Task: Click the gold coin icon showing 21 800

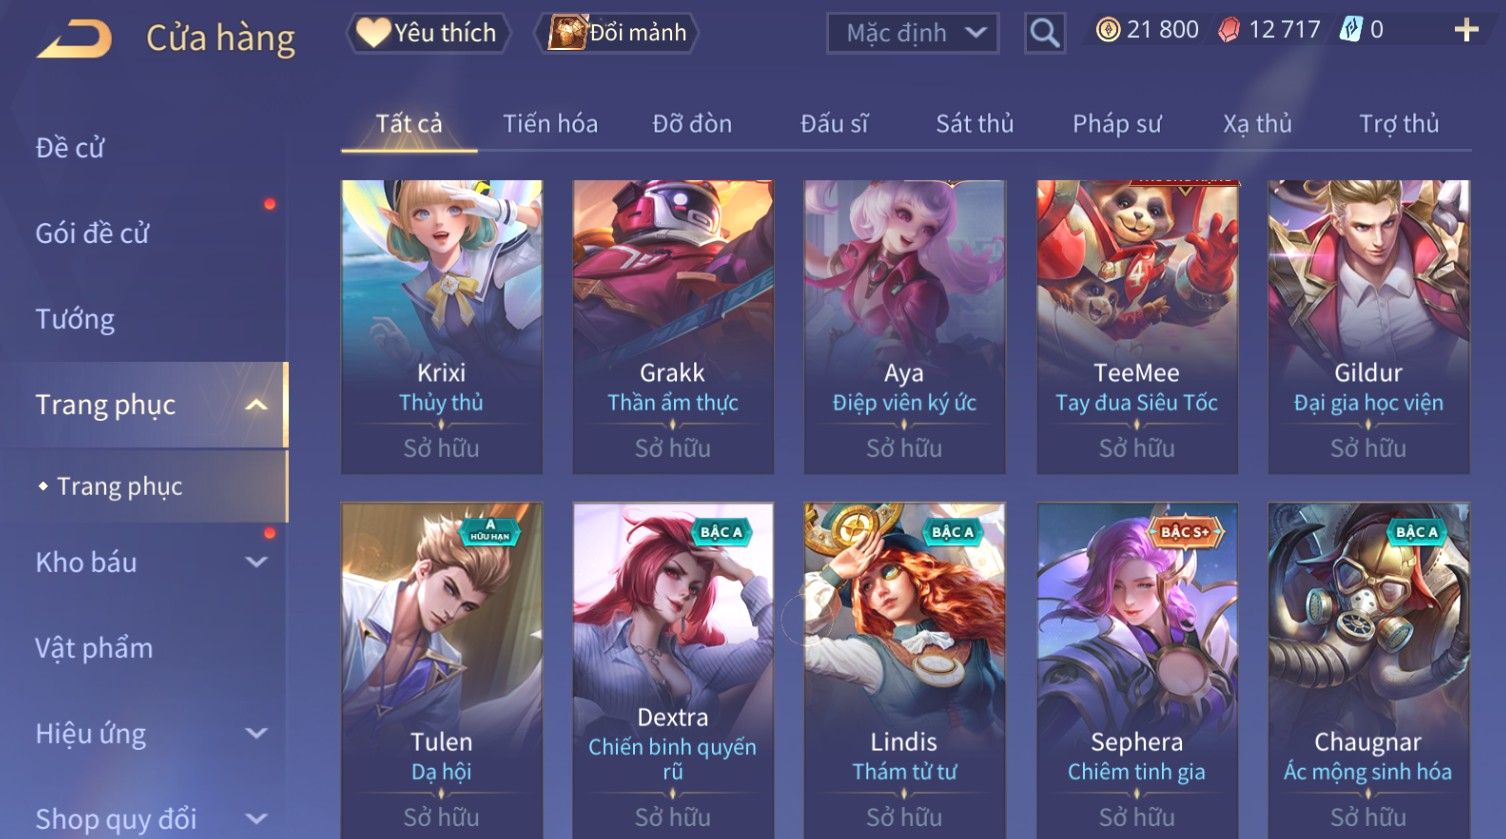Action: point(1107,30)
